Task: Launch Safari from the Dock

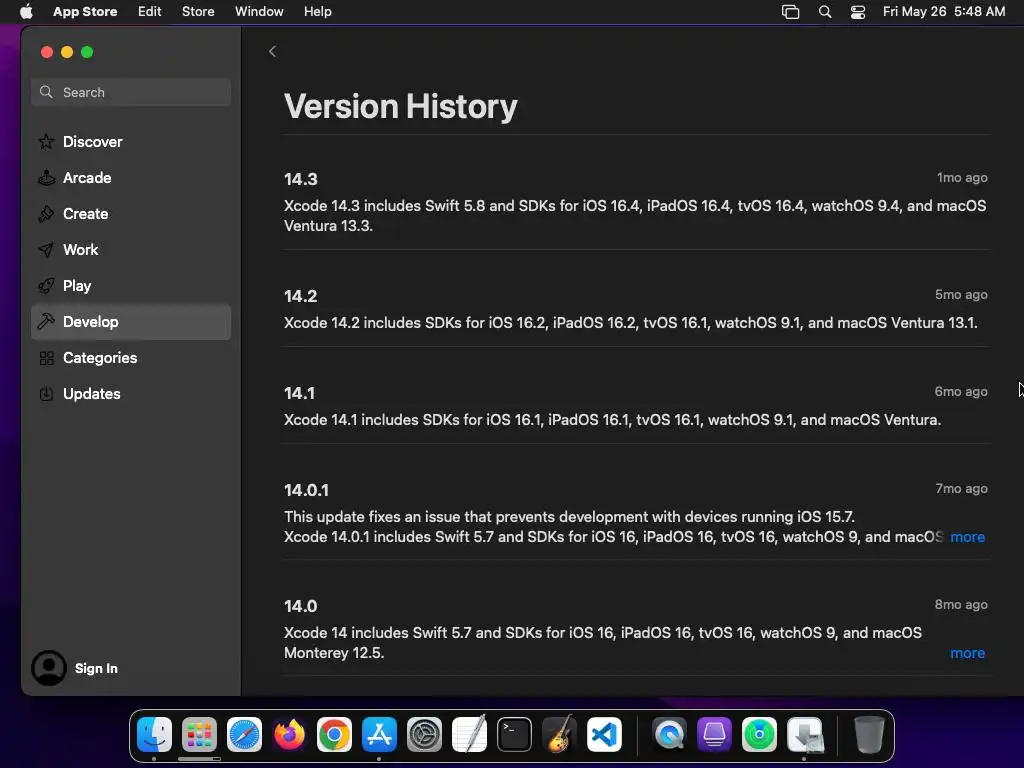Action: coord(244,735)
